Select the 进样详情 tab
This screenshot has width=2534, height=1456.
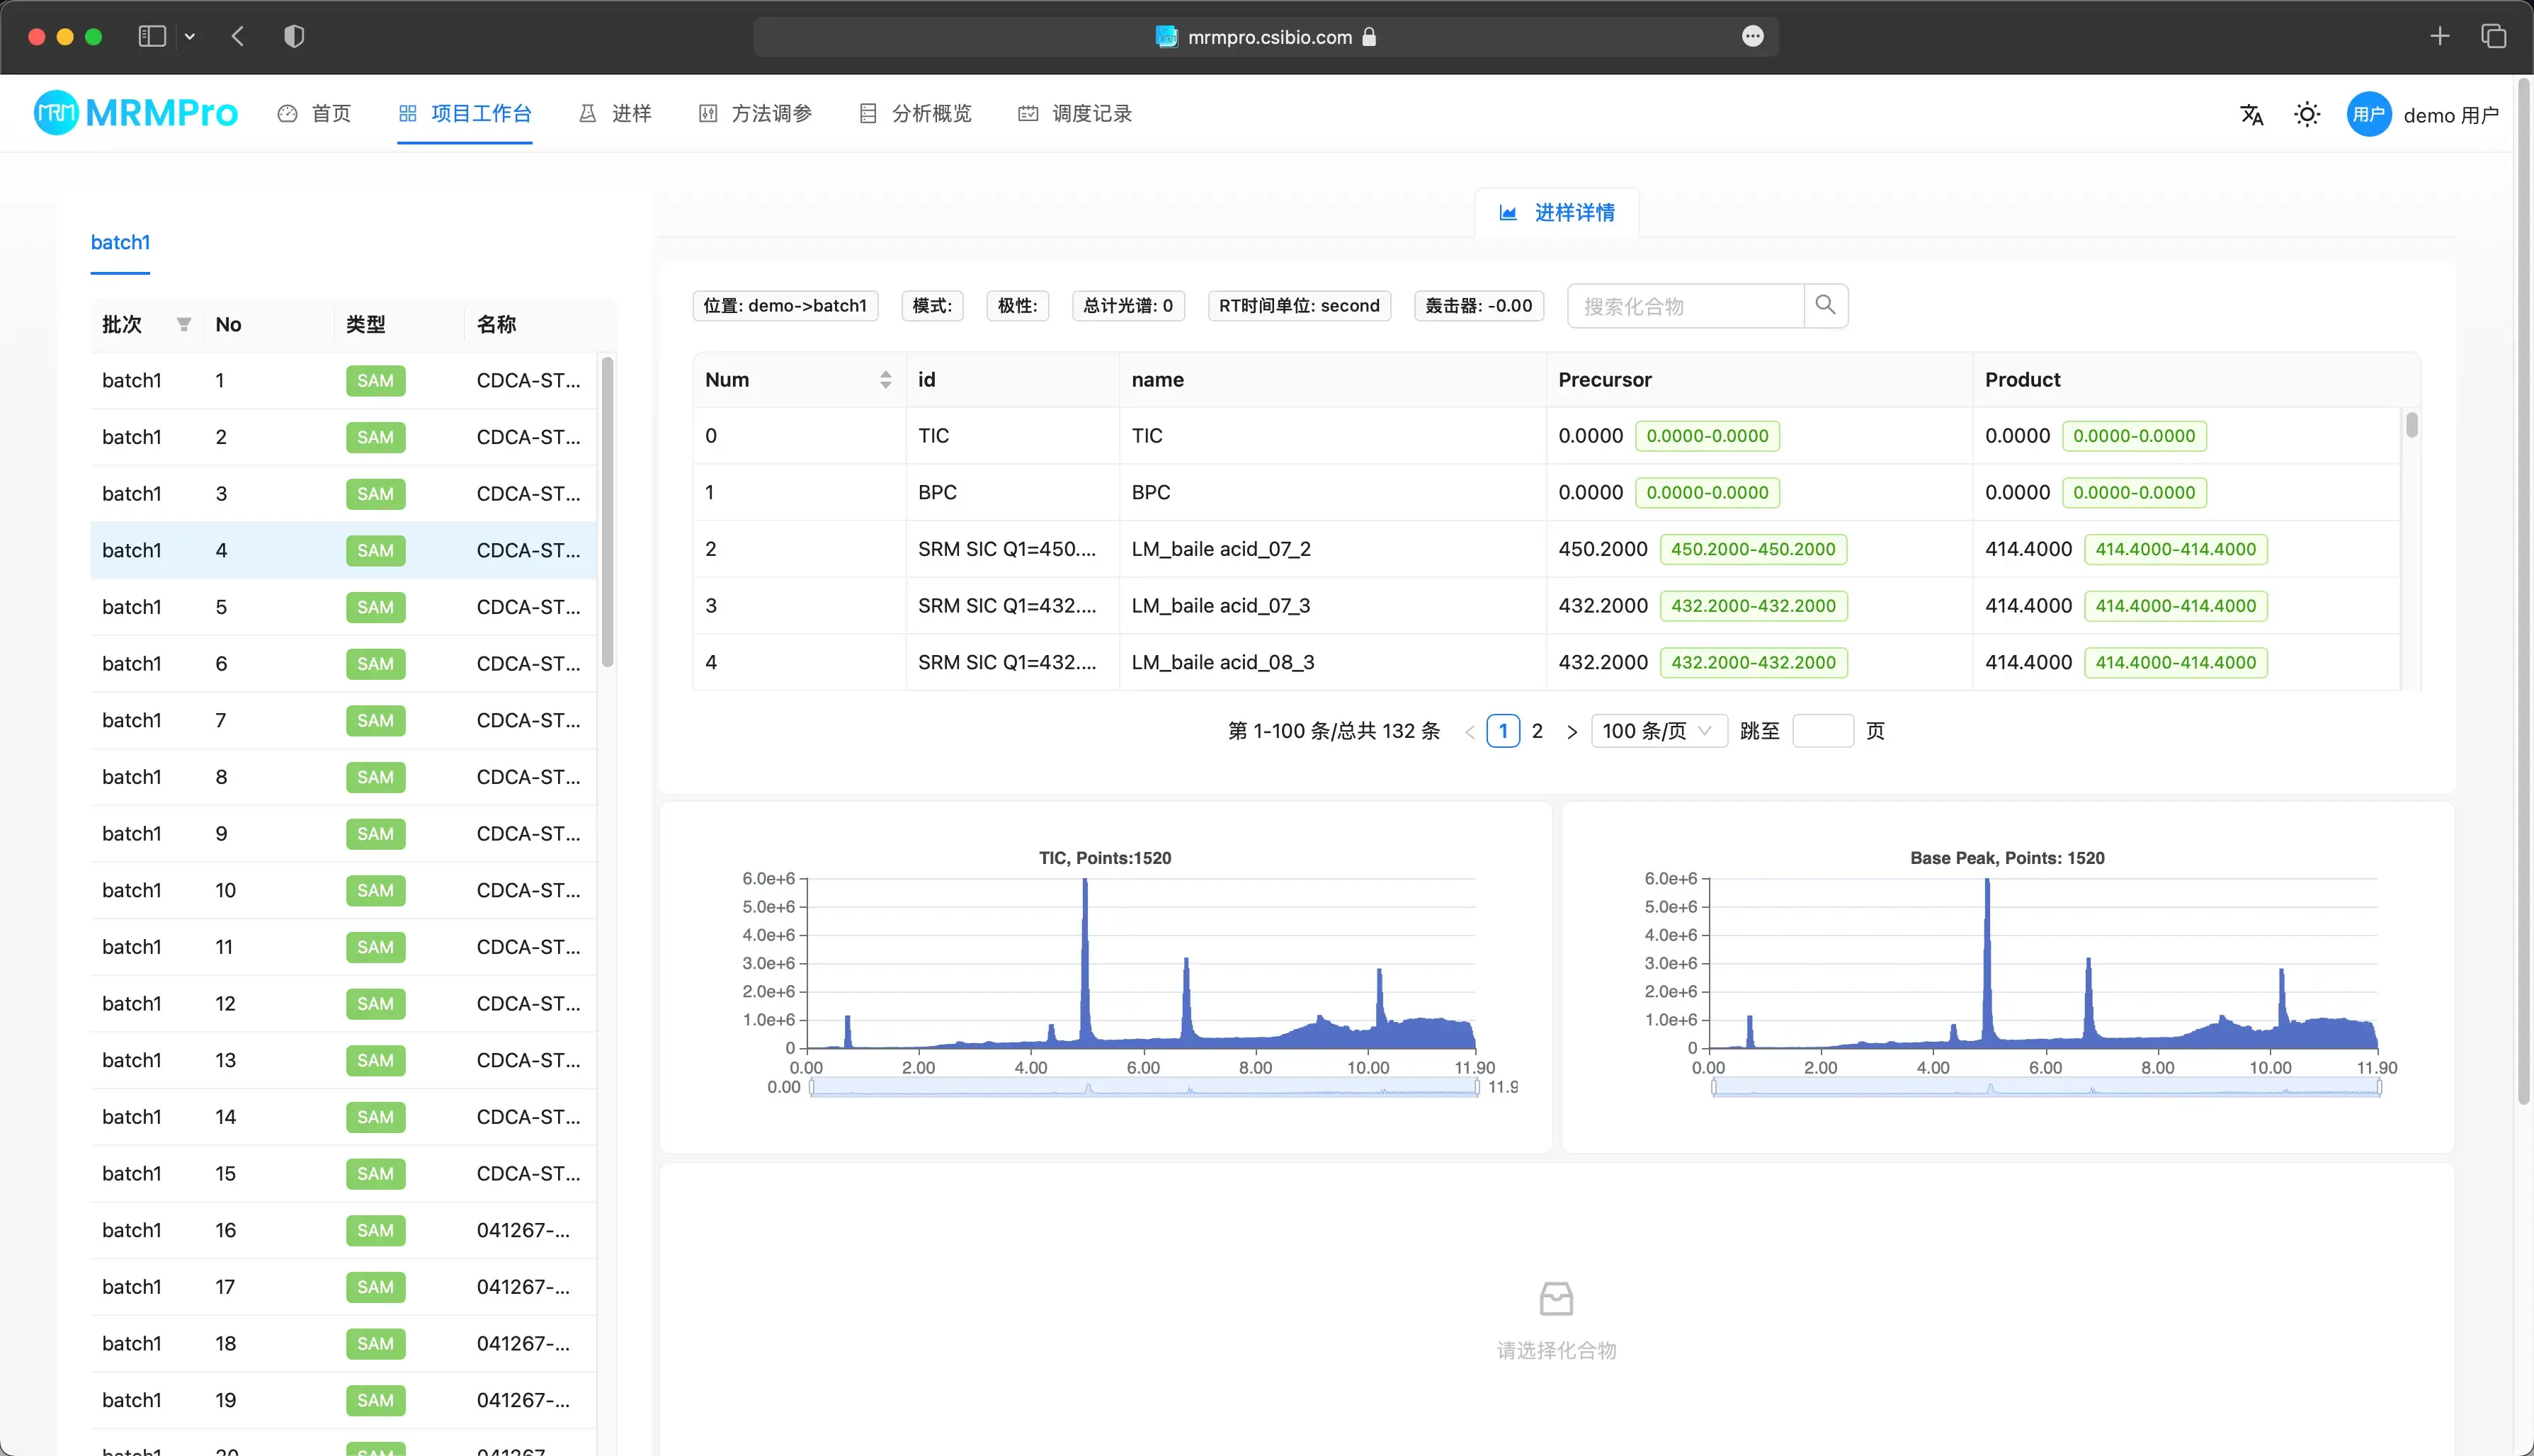coord(1557,212)
